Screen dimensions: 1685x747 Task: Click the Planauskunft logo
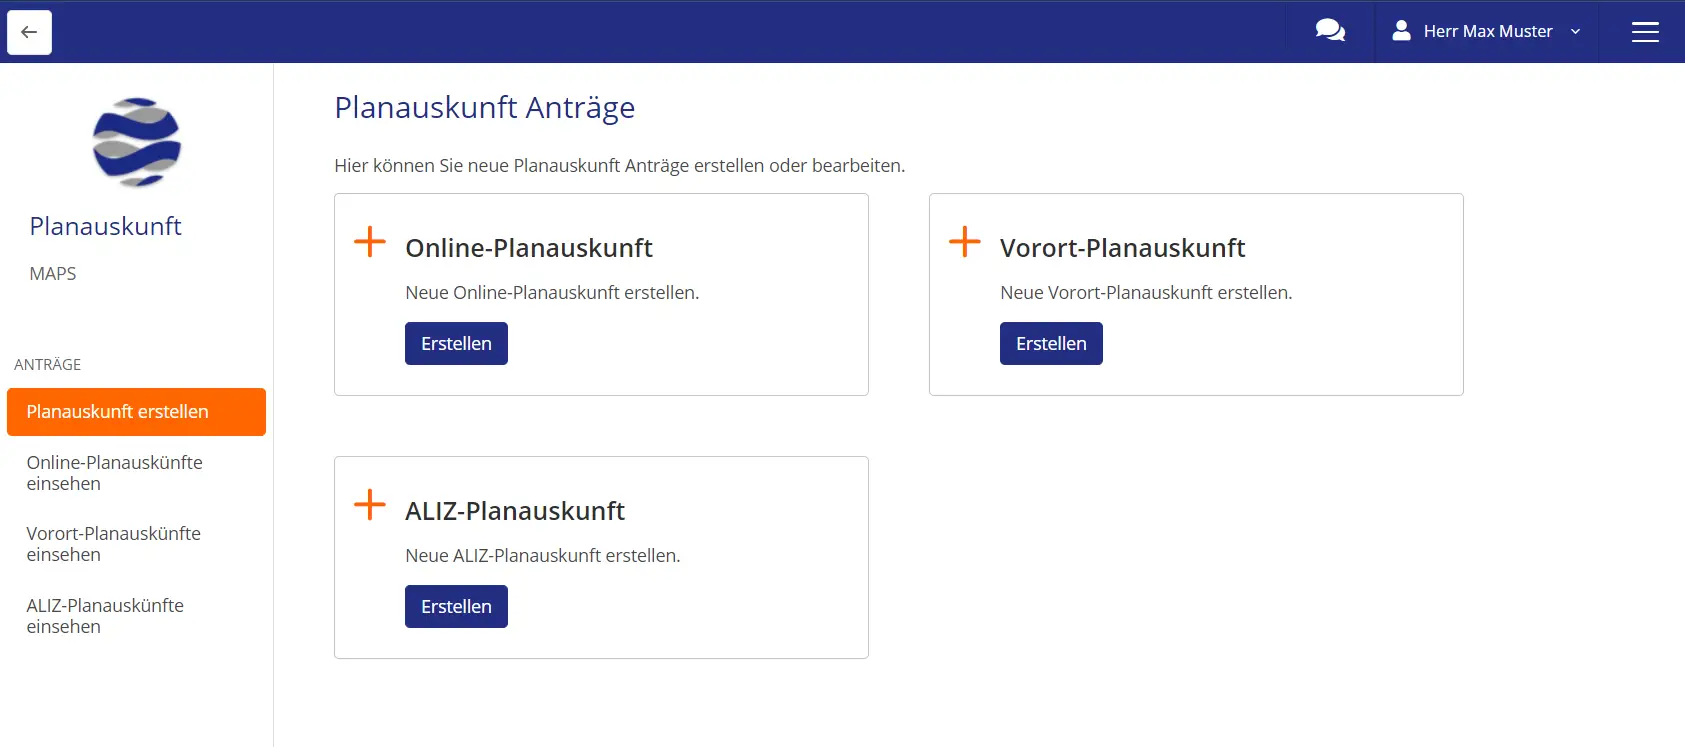(136, 142)
